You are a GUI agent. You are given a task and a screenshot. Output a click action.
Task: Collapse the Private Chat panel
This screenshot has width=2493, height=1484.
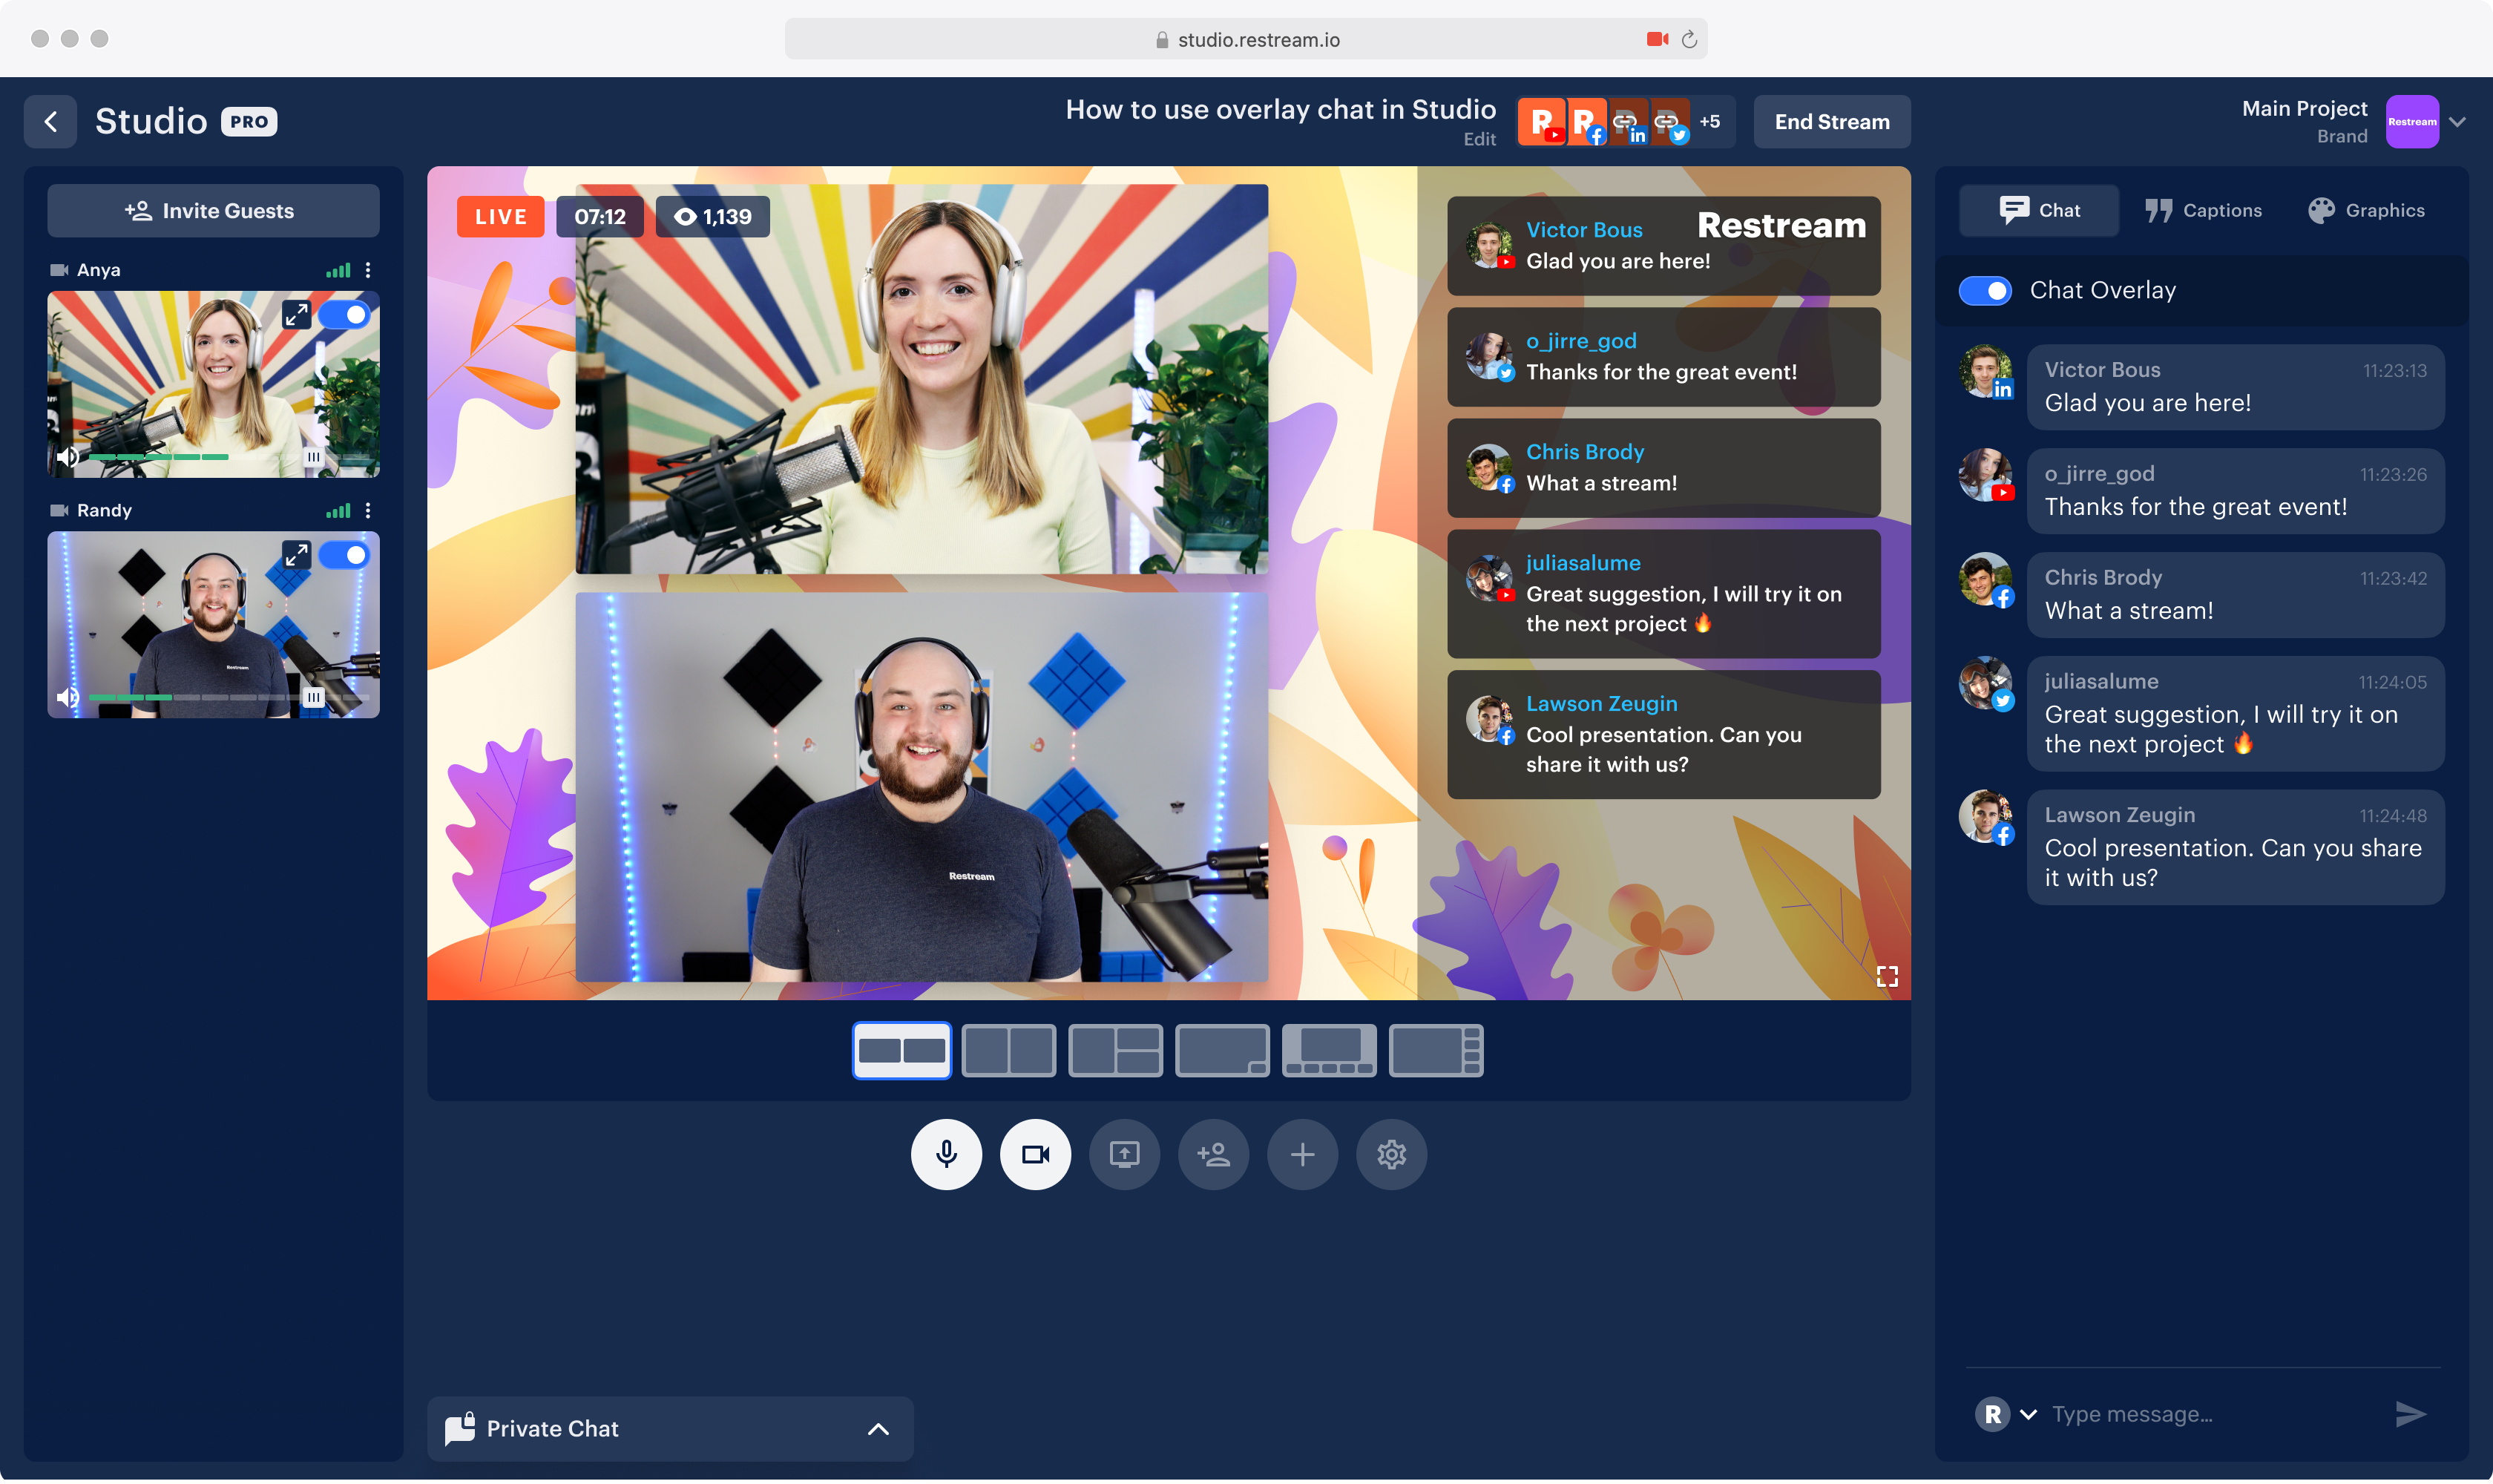click(878, 1428)
